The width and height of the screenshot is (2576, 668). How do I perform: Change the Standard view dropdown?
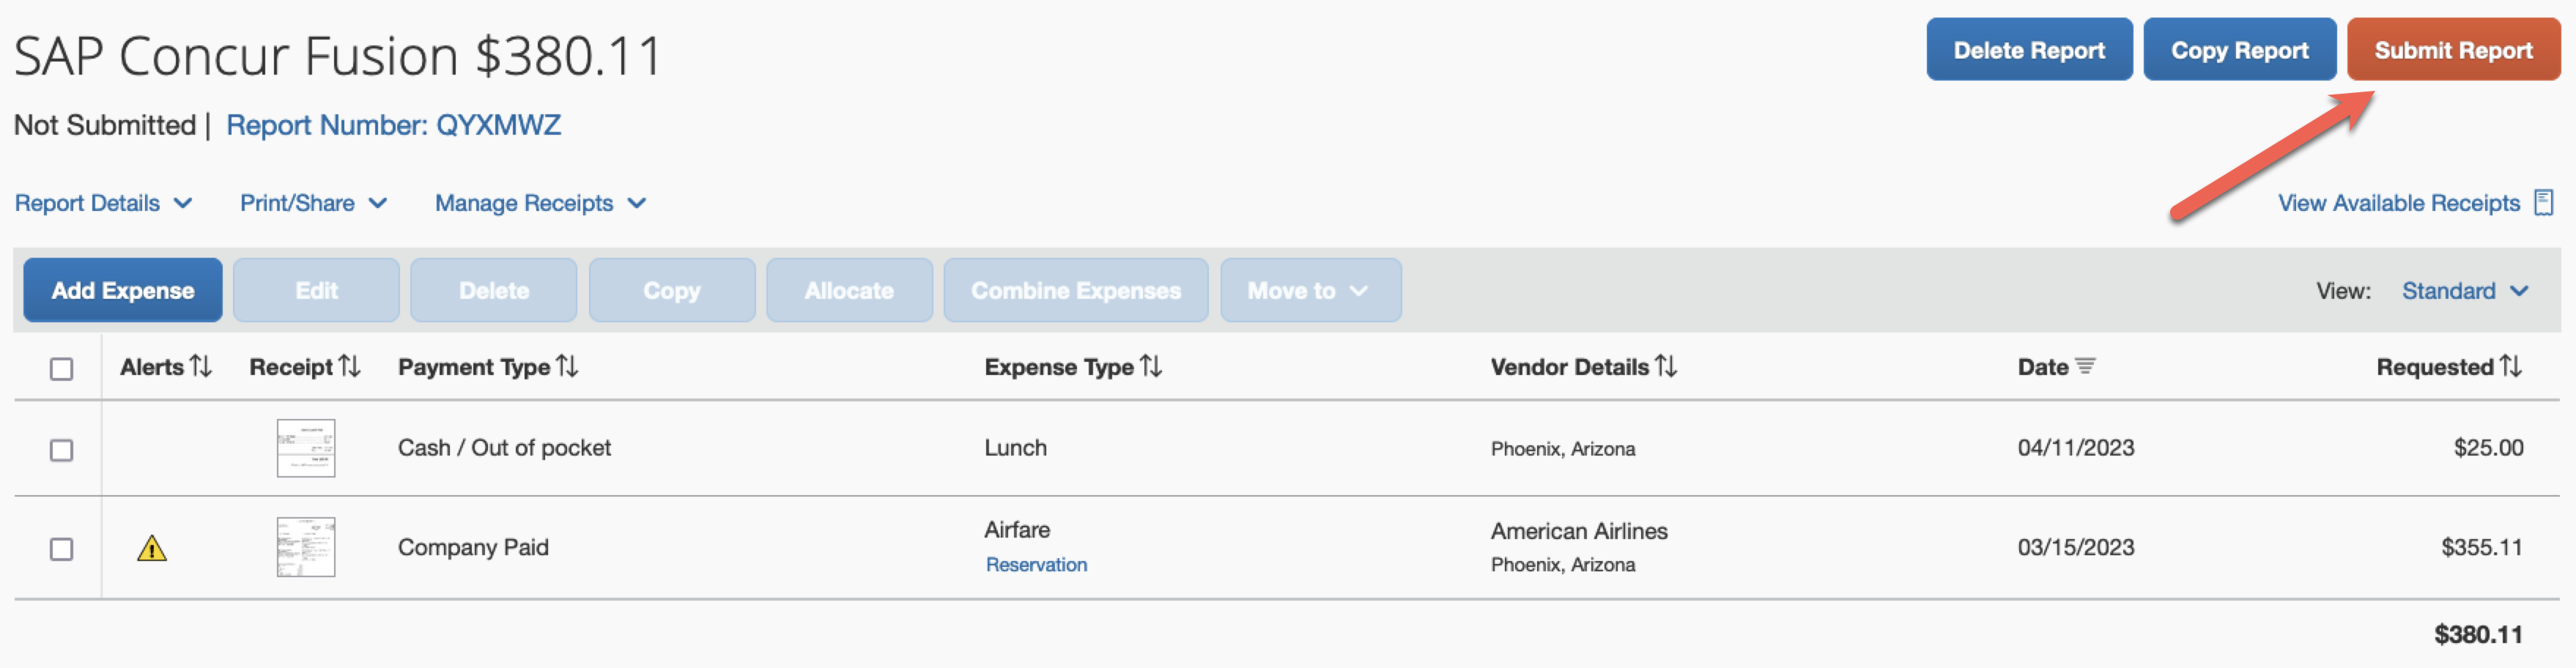(2465, 291)
